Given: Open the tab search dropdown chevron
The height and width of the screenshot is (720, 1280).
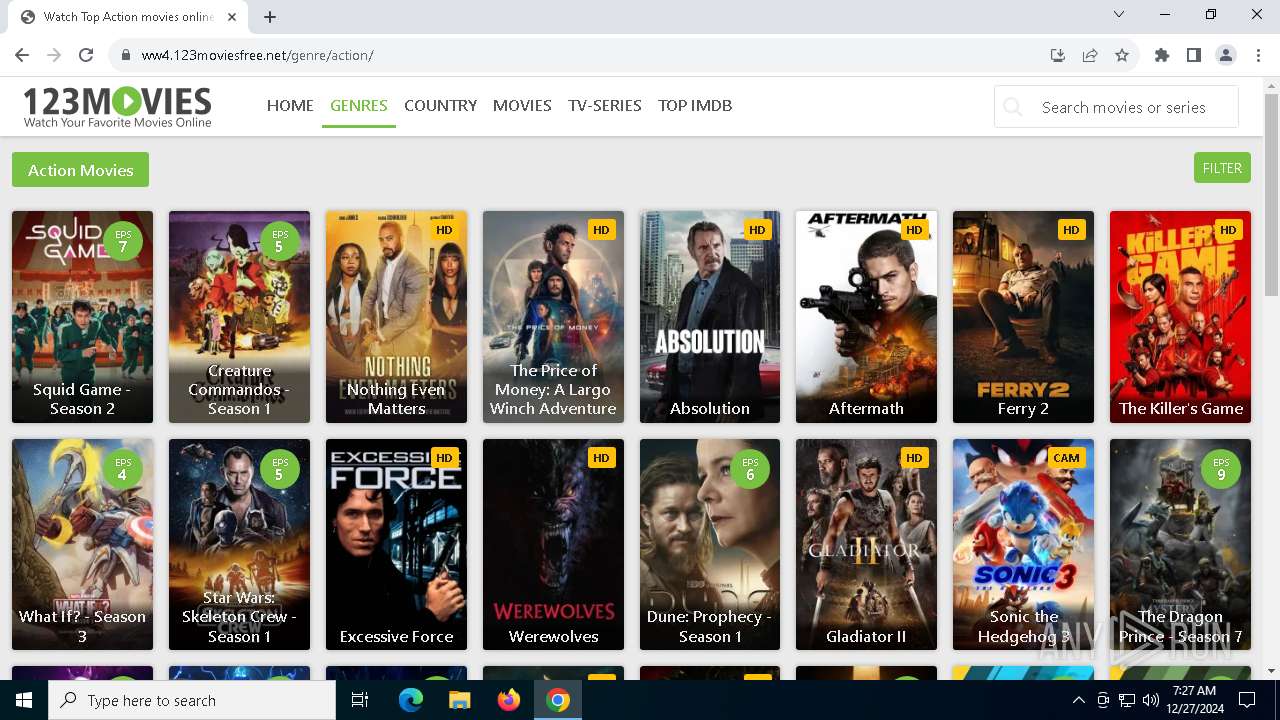Looking at the screenshot, I should (1119, 14).
